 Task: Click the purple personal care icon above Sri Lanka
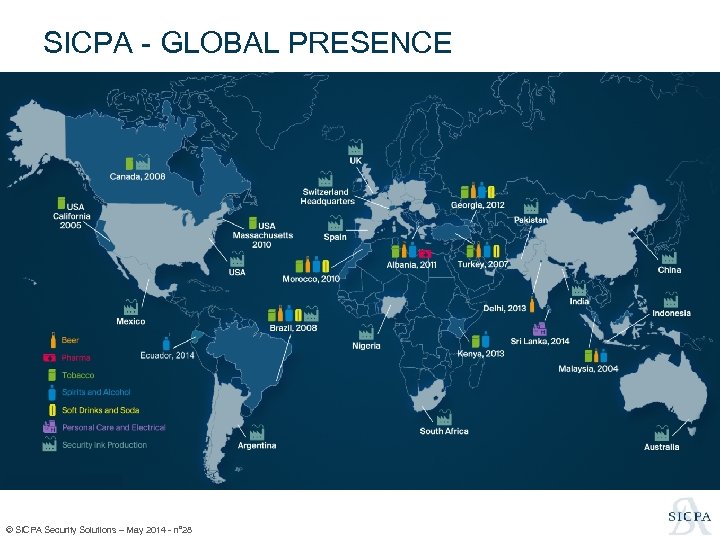pos(540,329)
